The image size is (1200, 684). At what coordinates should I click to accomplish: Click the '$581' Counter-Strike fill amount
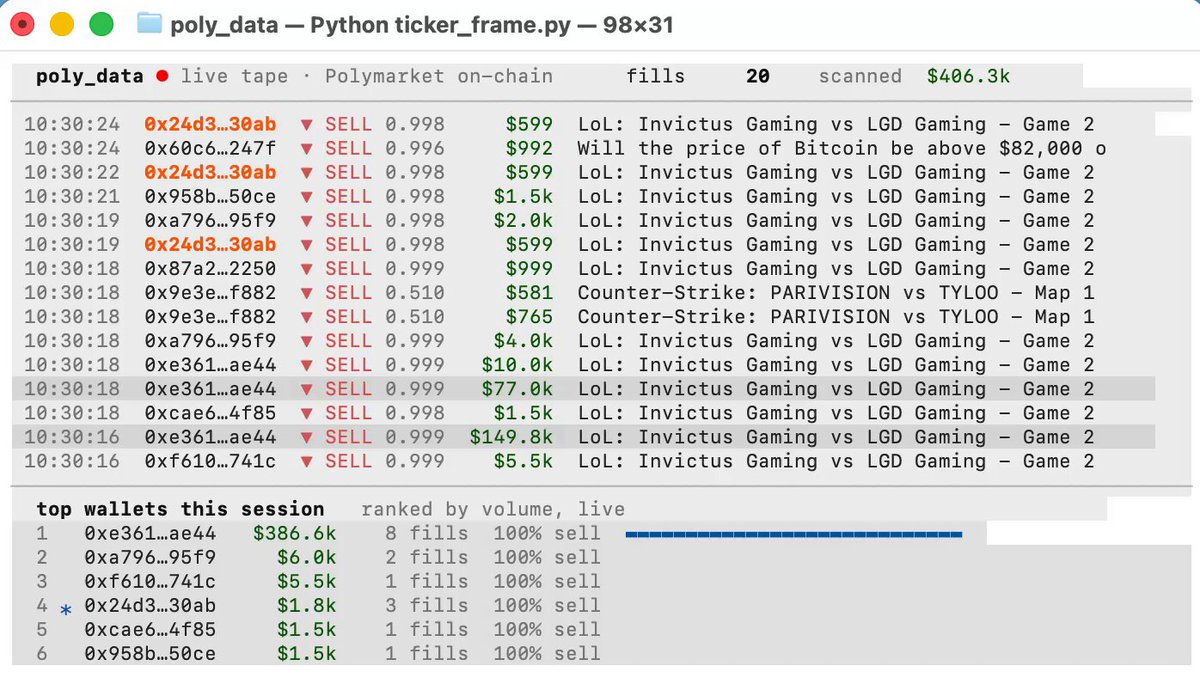[x=529, y=293]
